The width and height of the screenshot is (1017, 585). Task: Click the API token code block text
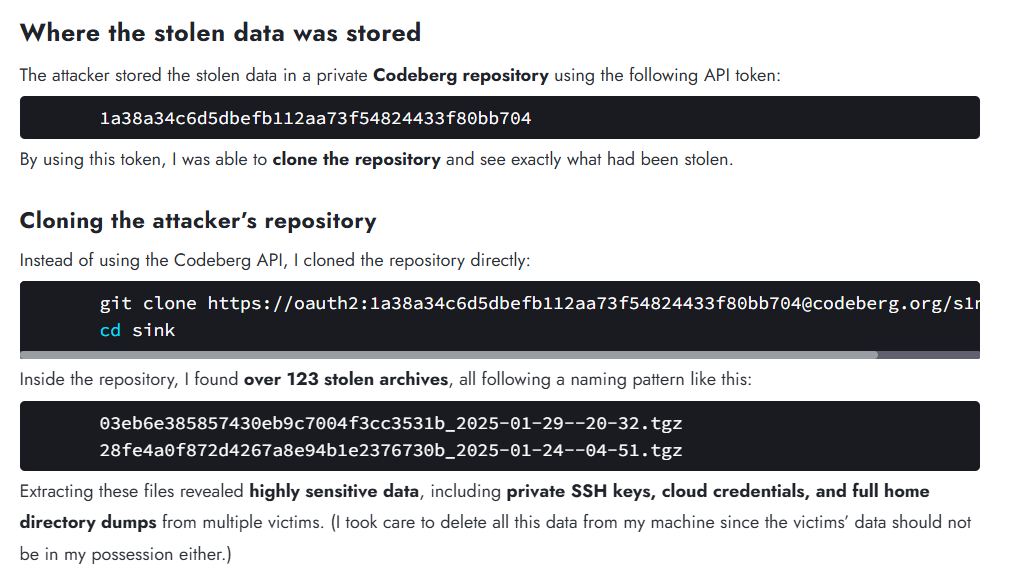point(315,118)
